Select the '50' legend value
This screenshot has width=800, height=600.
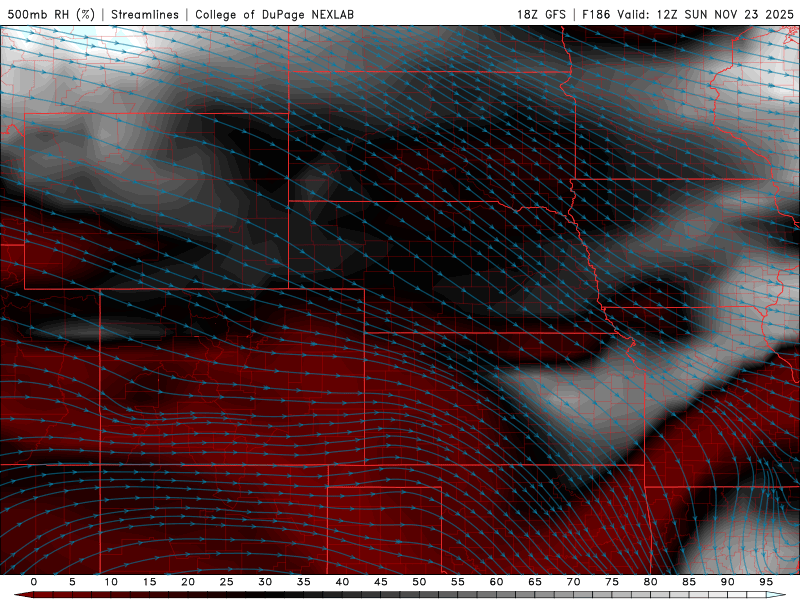click(x=419, y=582)
